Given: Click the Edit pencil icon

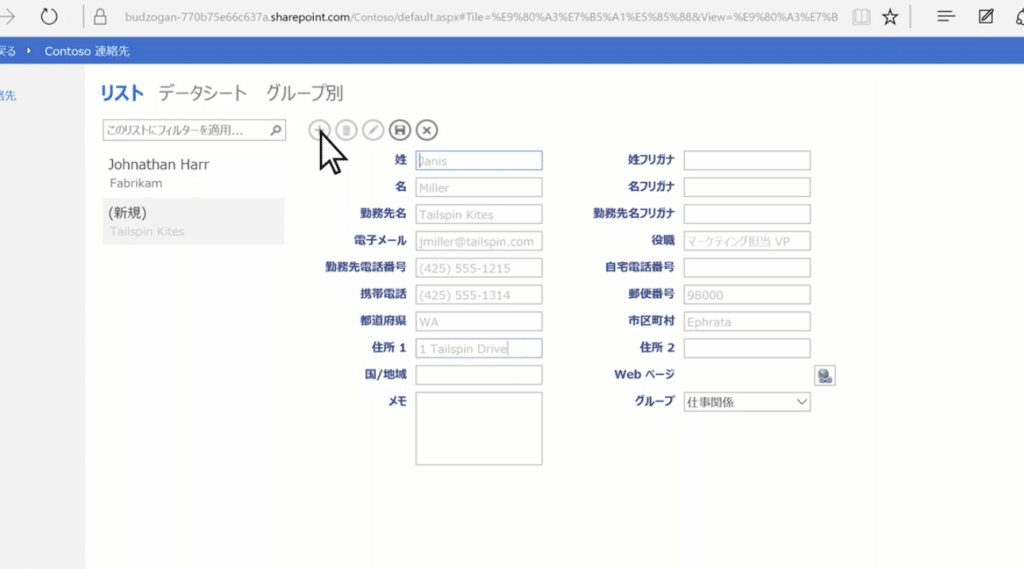Looking at the screenshot, I should 373,130.
